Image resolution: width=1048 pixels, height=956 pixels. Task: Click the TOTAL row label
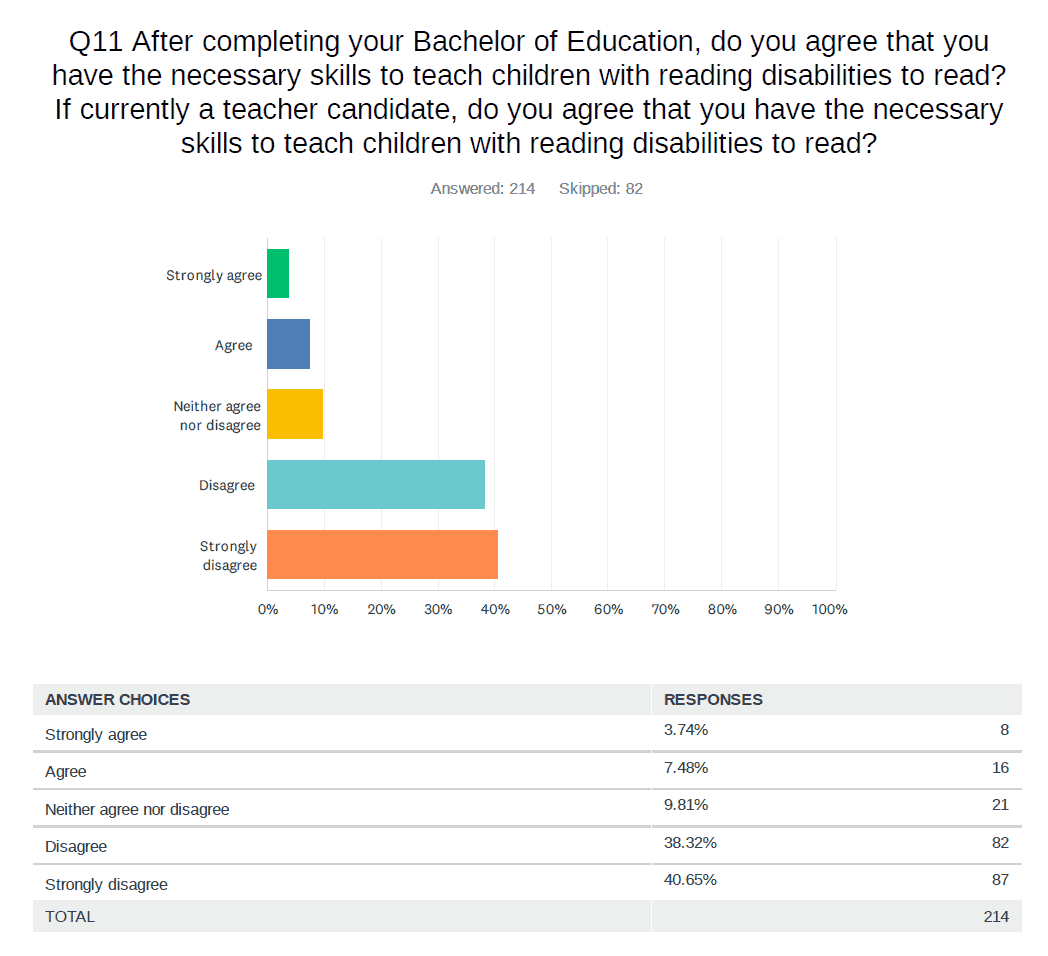(x=70, y=916)
